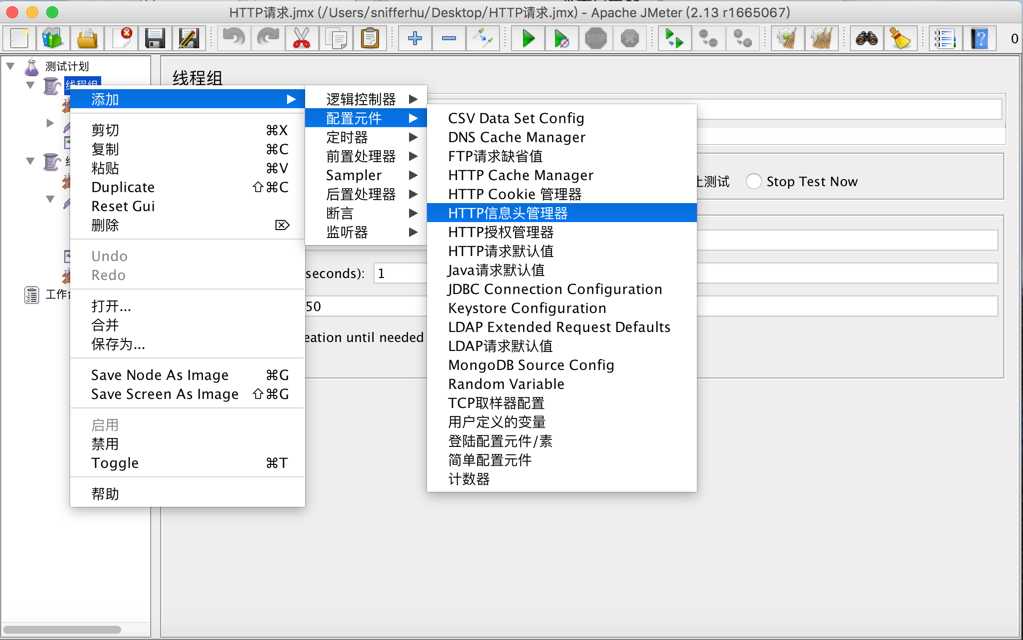Open the 逻辑控制器 submenu
1023x640 pixels.
click(x=367, y=99)
